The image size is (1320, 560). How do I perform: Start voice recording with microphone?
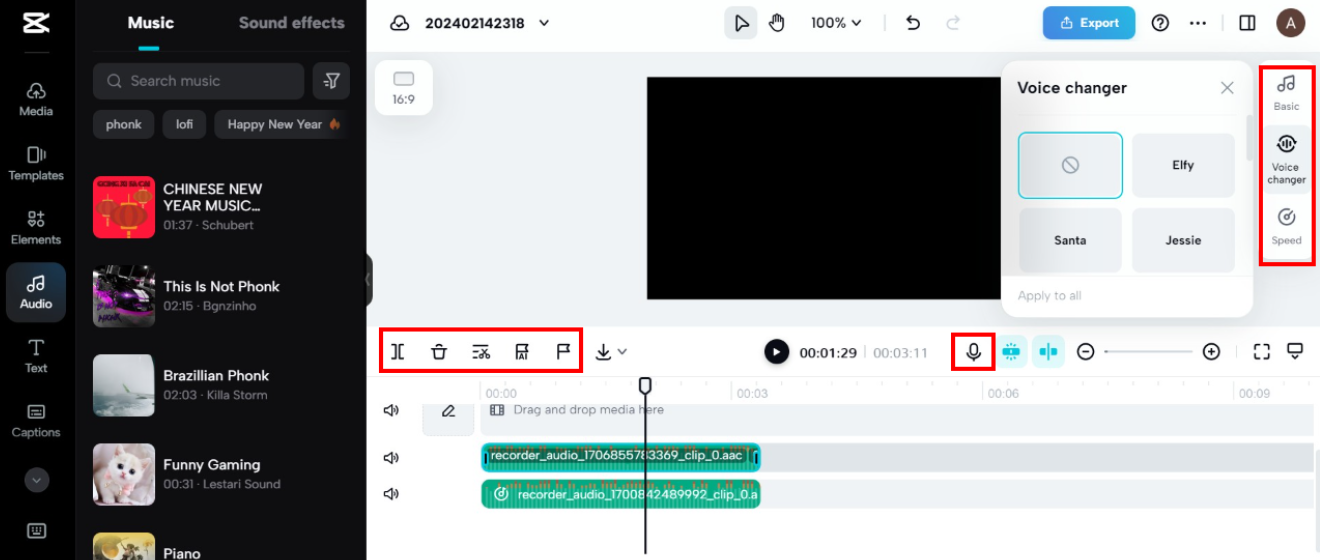(973, 352)
